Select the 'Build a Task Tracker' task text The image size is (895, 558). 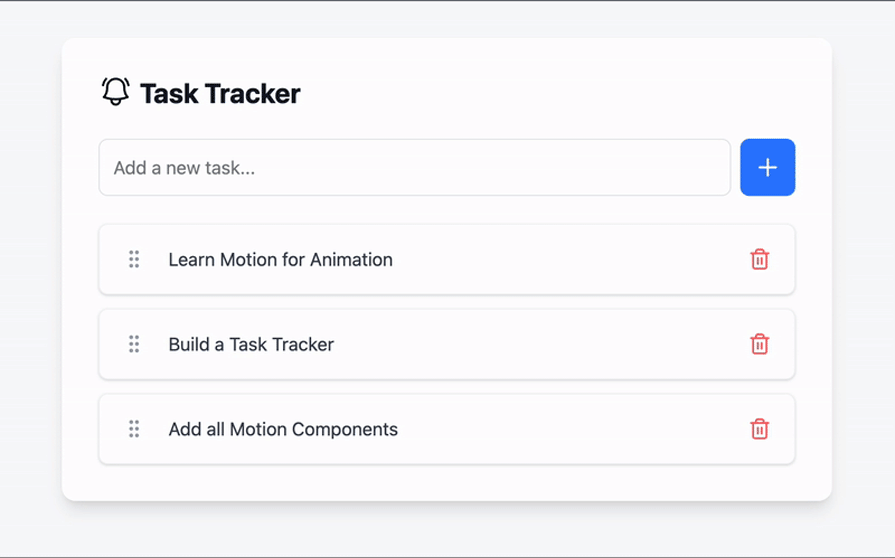[251, 344]
